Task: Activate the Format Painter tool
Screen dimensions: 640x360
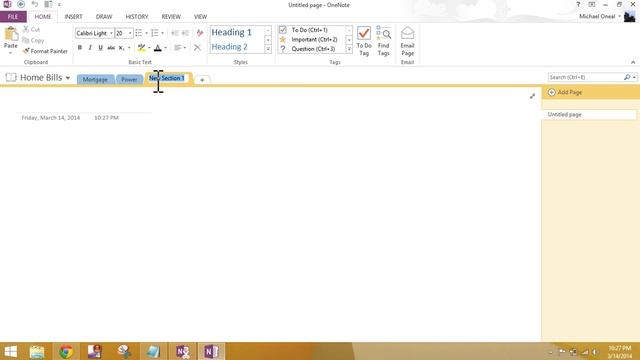Action: click(x=45, y=51)
